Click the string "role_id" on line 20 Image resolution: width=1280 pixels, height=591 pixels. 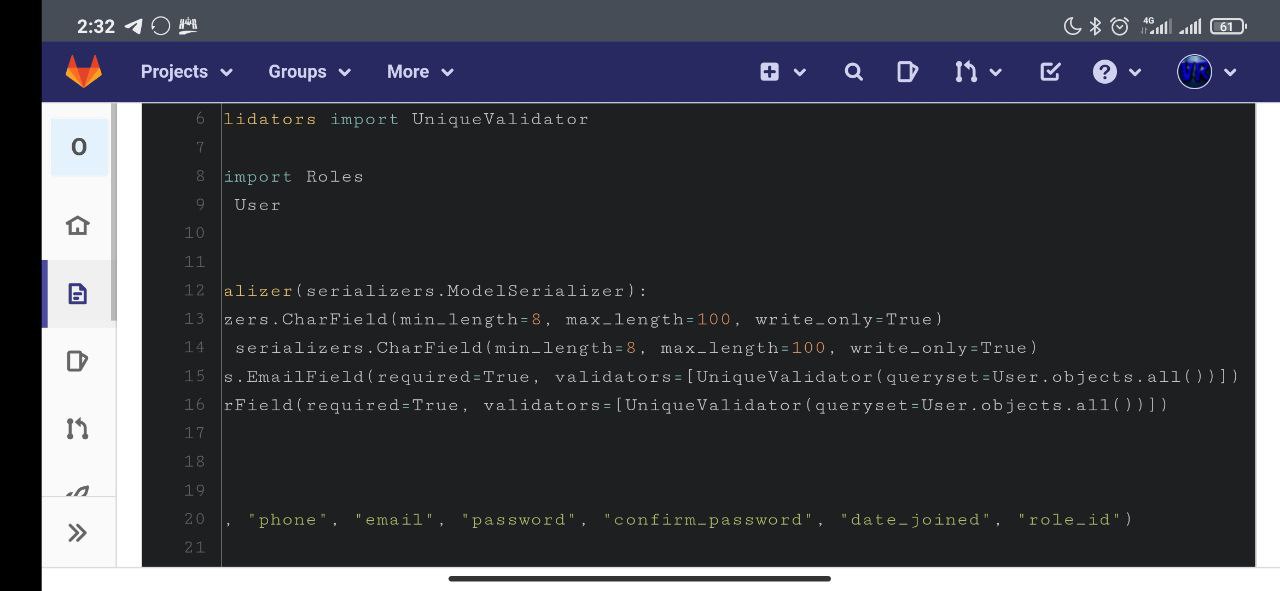[1070, 520]
